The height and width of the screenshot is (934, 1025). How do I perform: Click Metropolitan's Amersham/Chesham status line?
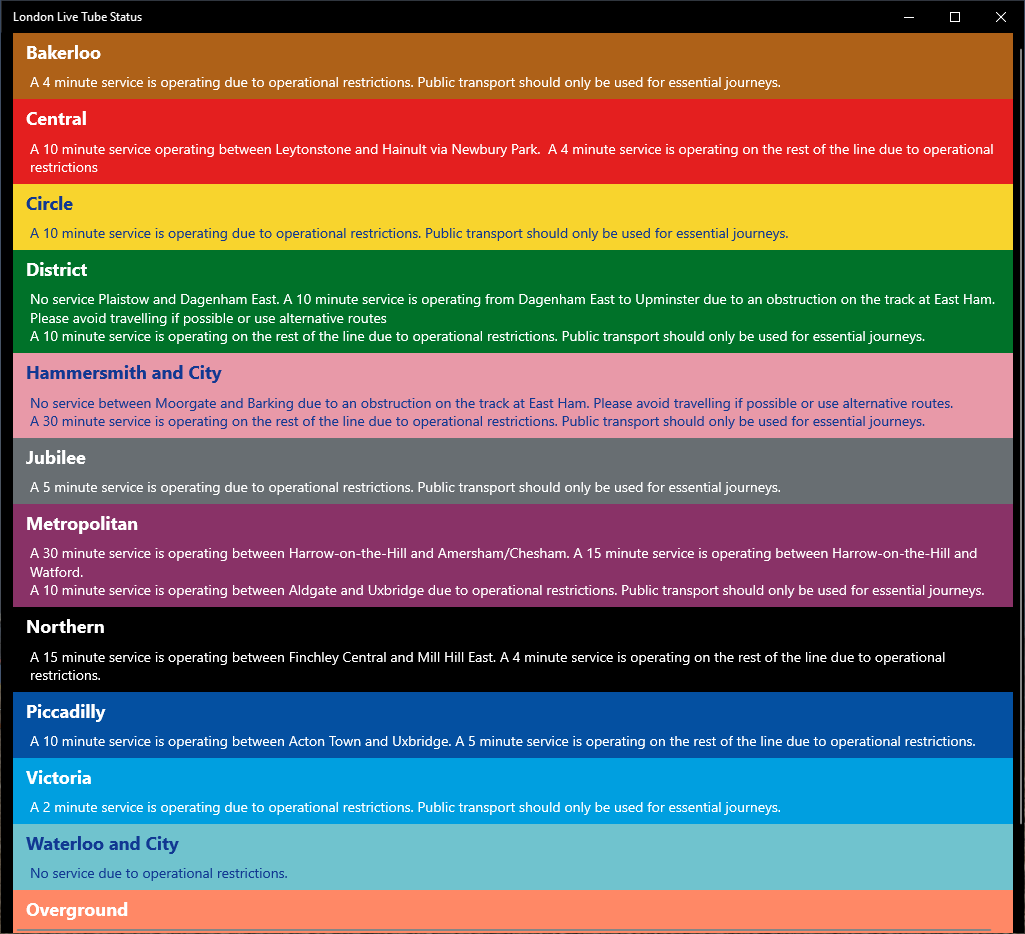[x=503, y=563]
